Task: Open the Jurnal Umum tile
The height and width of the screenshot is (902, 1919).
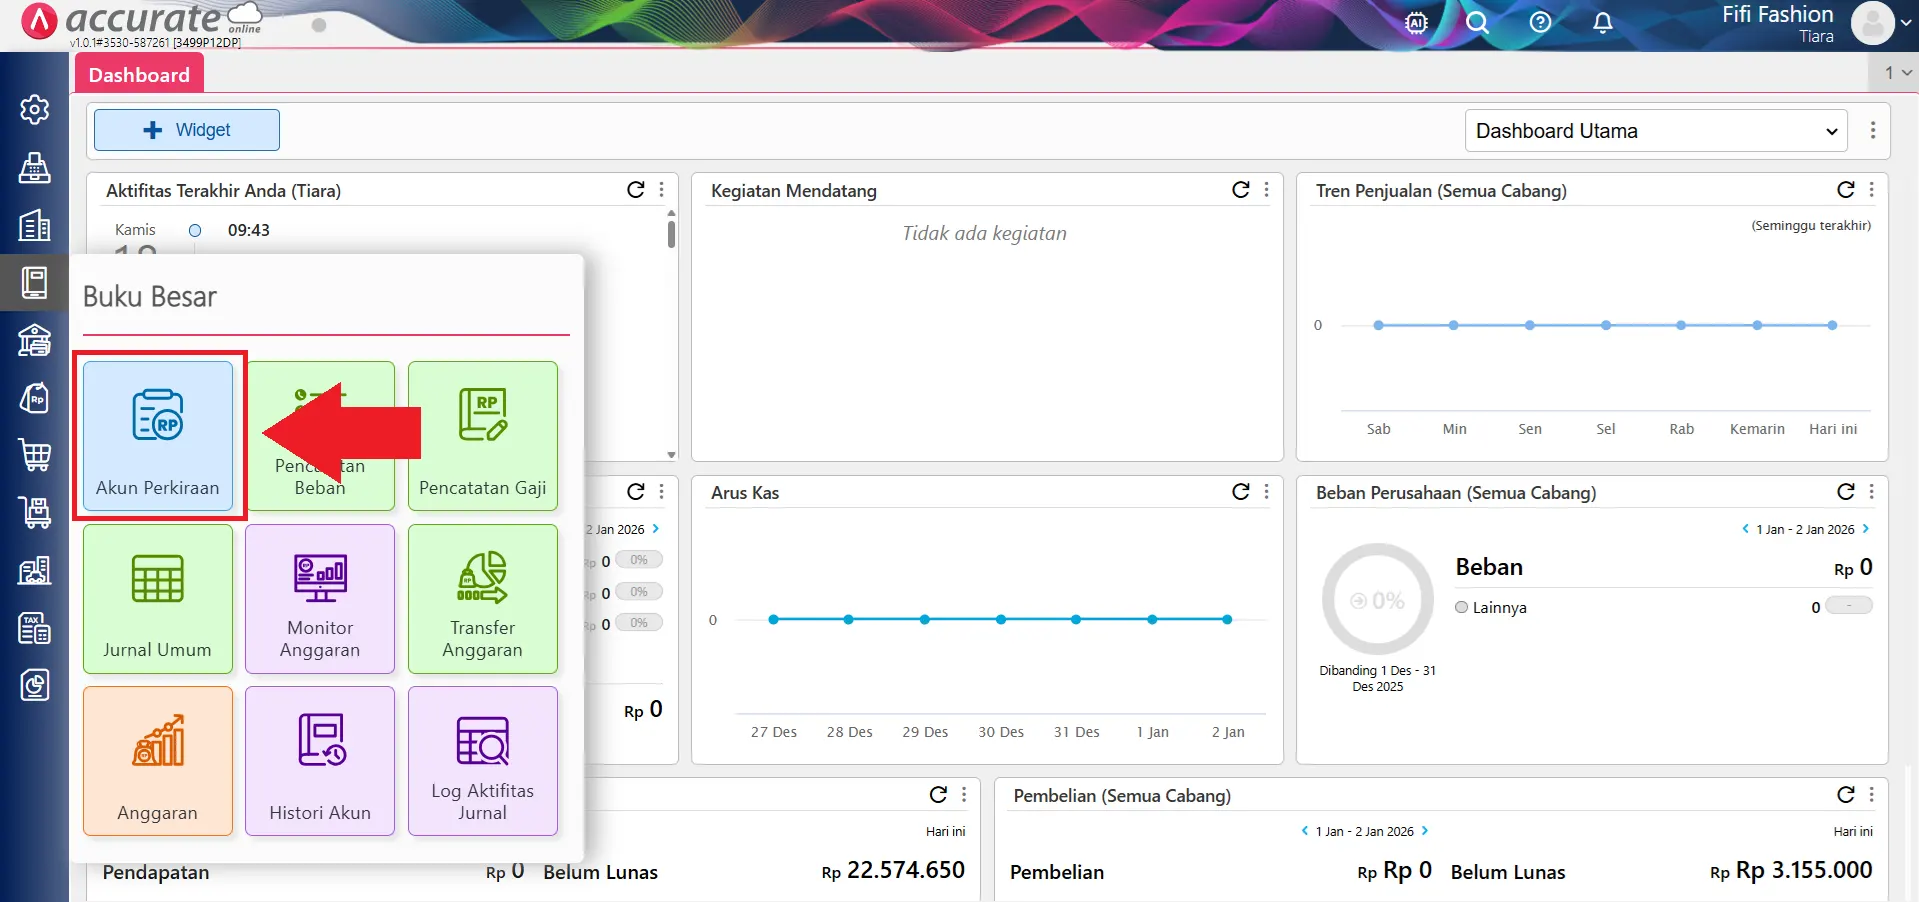Action: click(x=158, y=598)
